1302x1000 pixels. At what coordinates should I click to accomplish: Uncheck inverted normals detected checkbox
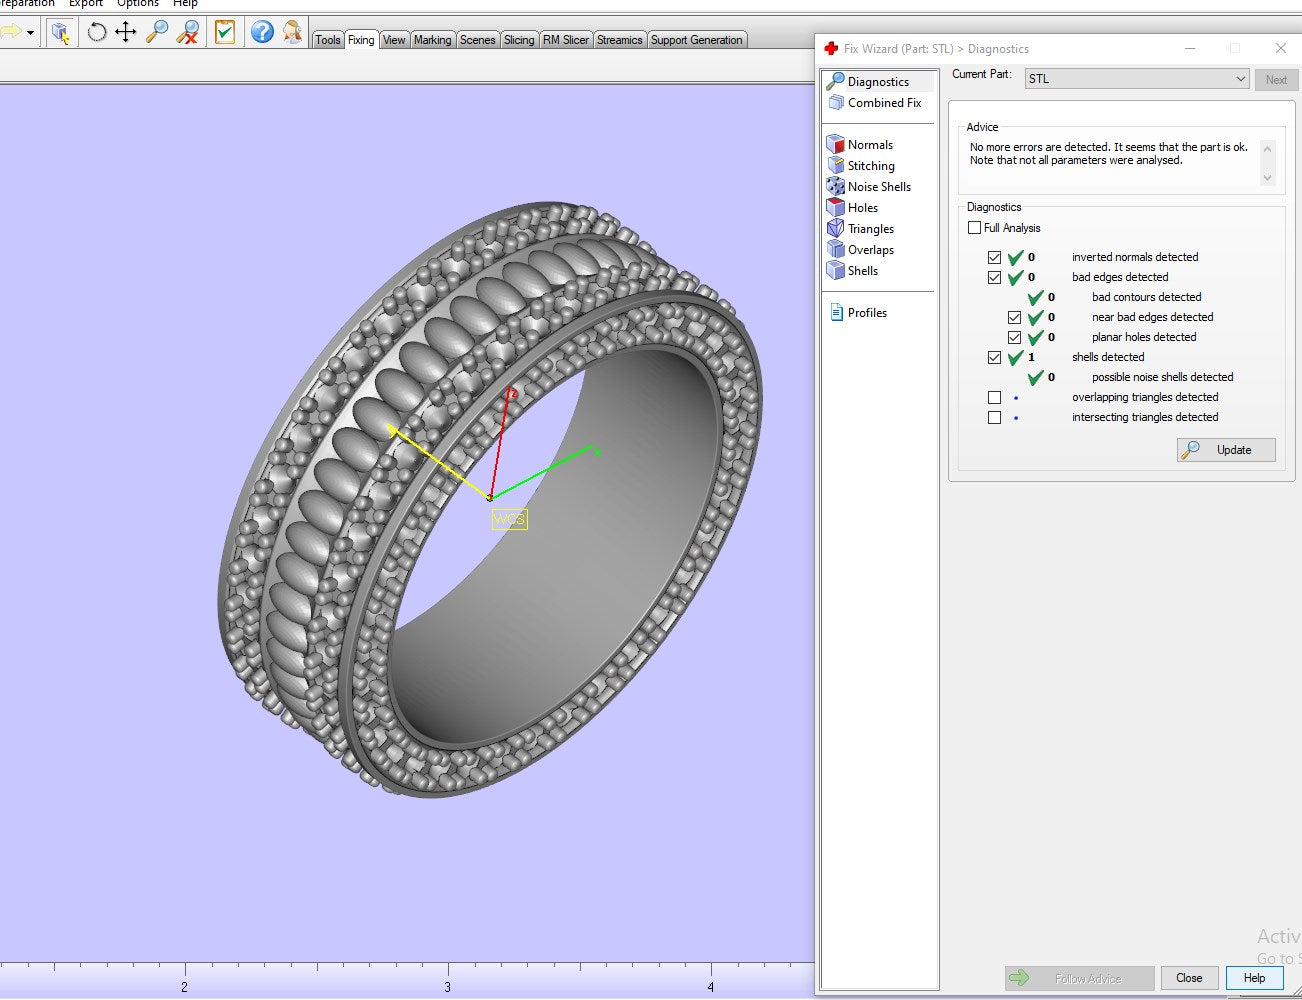994,257
